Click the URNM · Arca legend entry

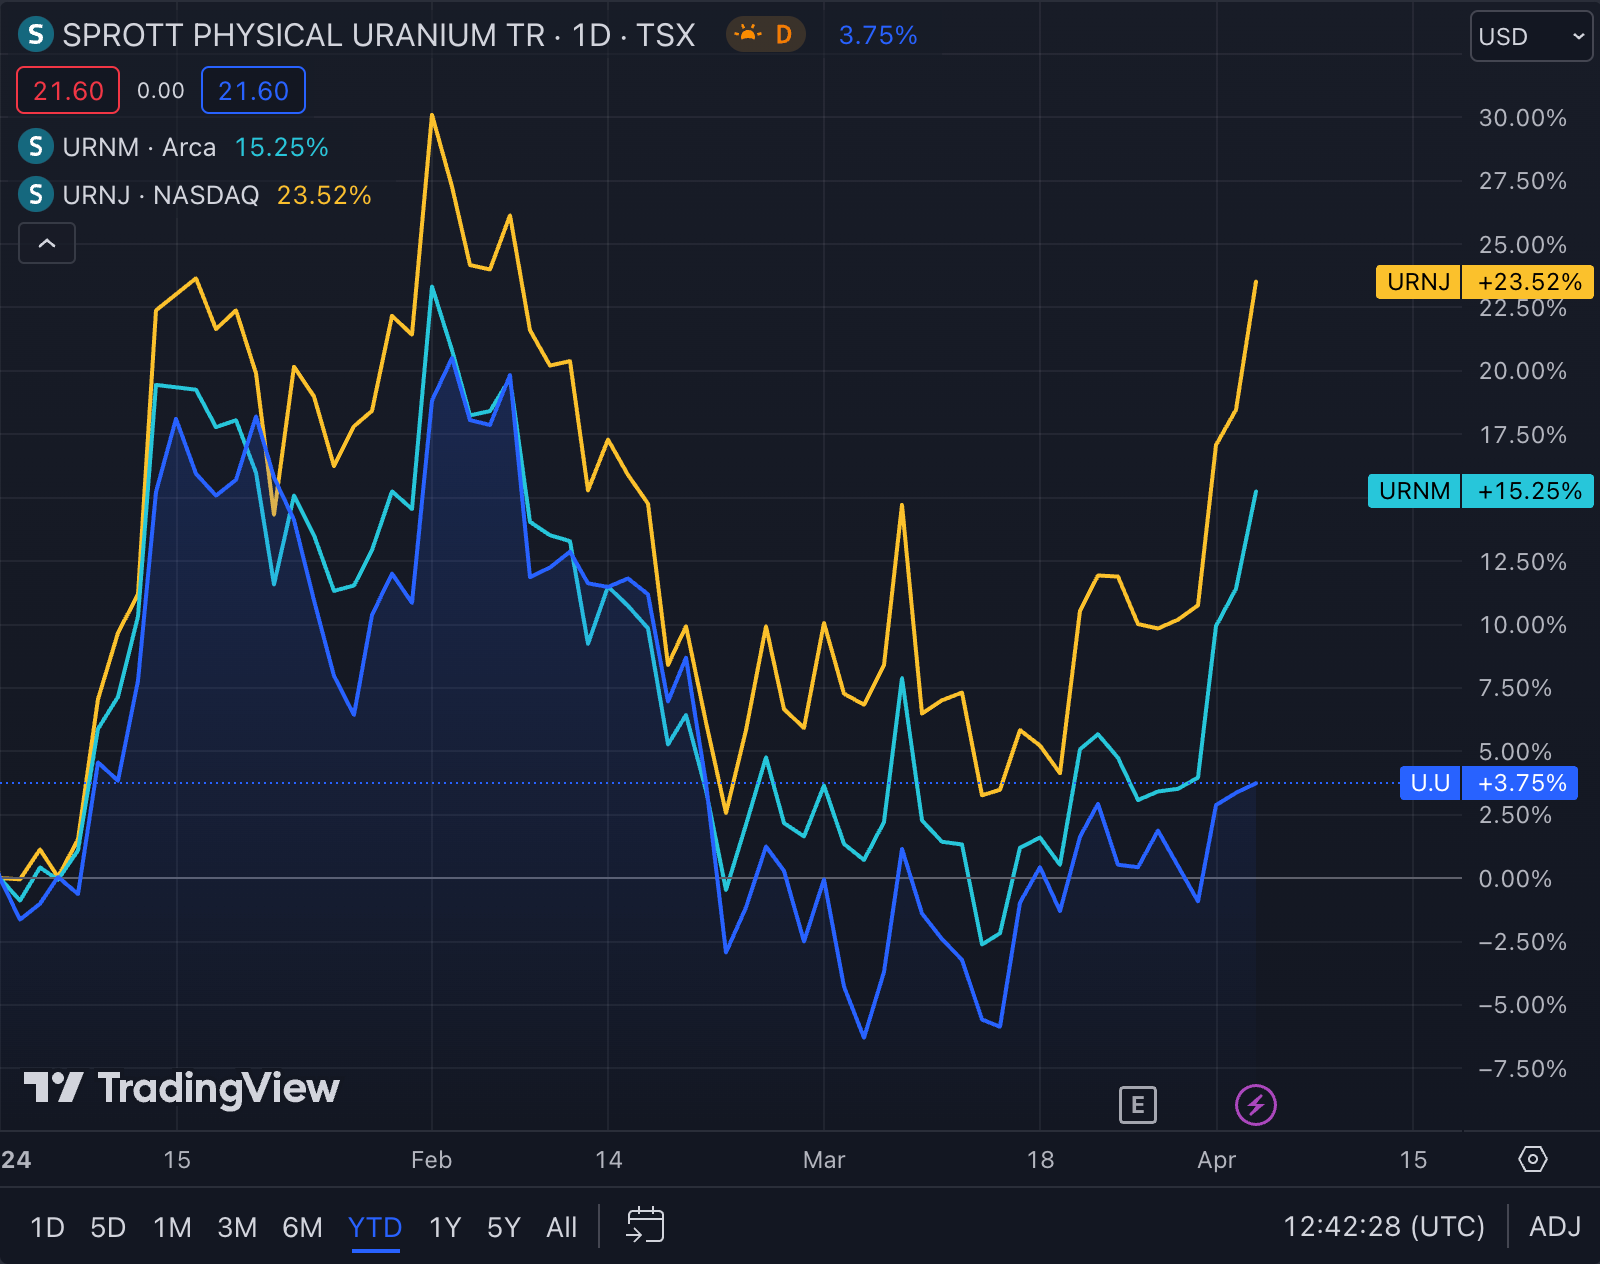(139, 147)
